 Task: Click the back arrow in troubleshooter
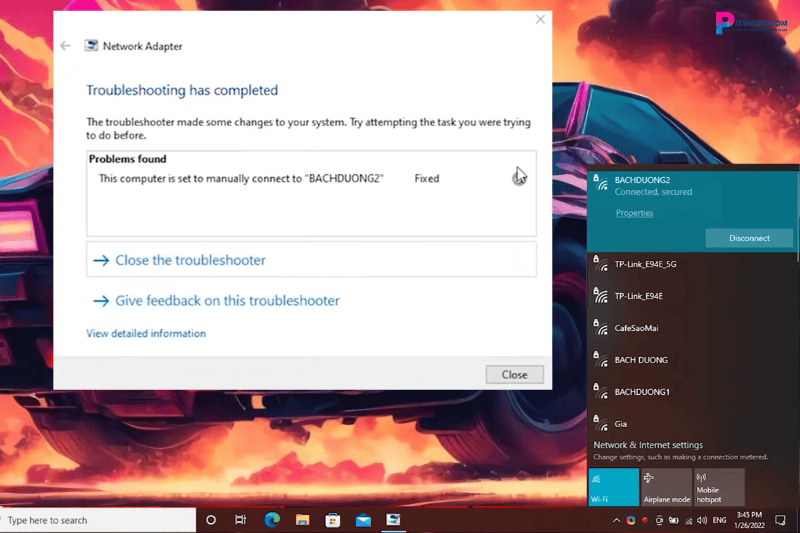click(66, 46)
